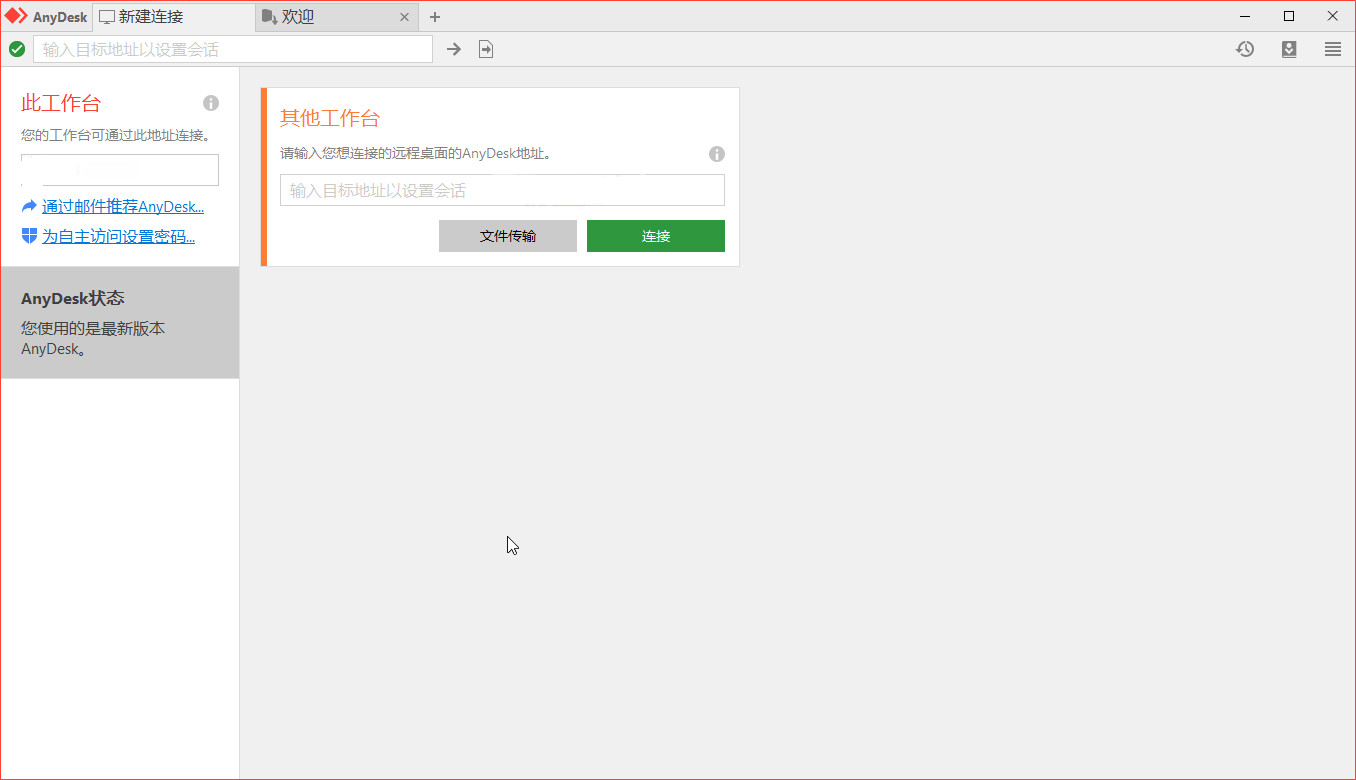Click the 其他工作台 remote address input field
The height and width of the screenshot is (780, 1356).
(x=500, y=190)
